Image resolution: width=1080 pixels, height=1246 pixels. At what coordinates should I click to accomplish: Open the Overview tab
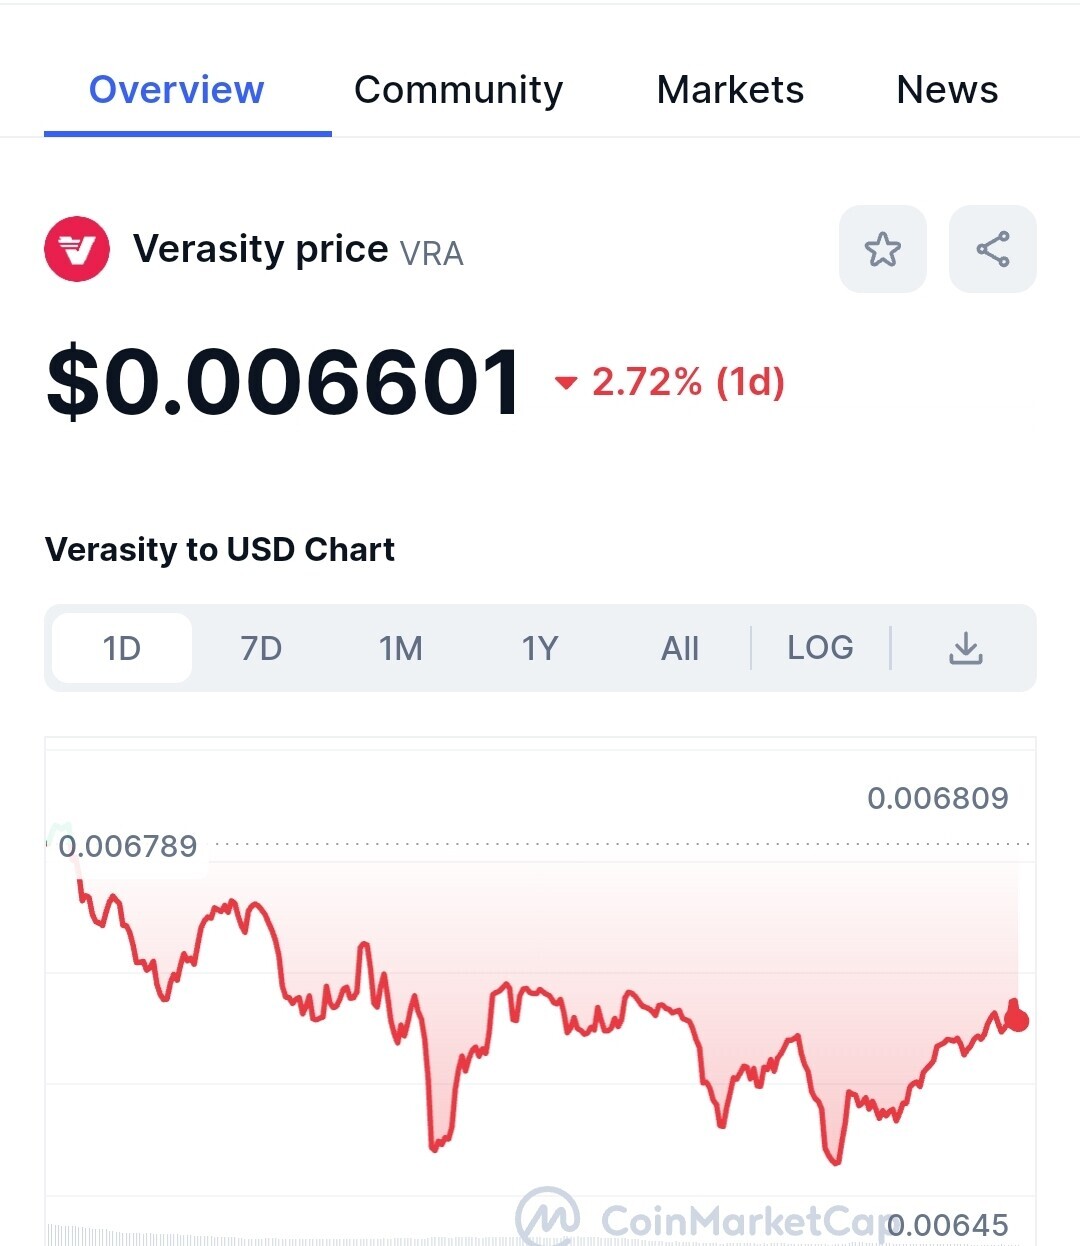(176, 90)
